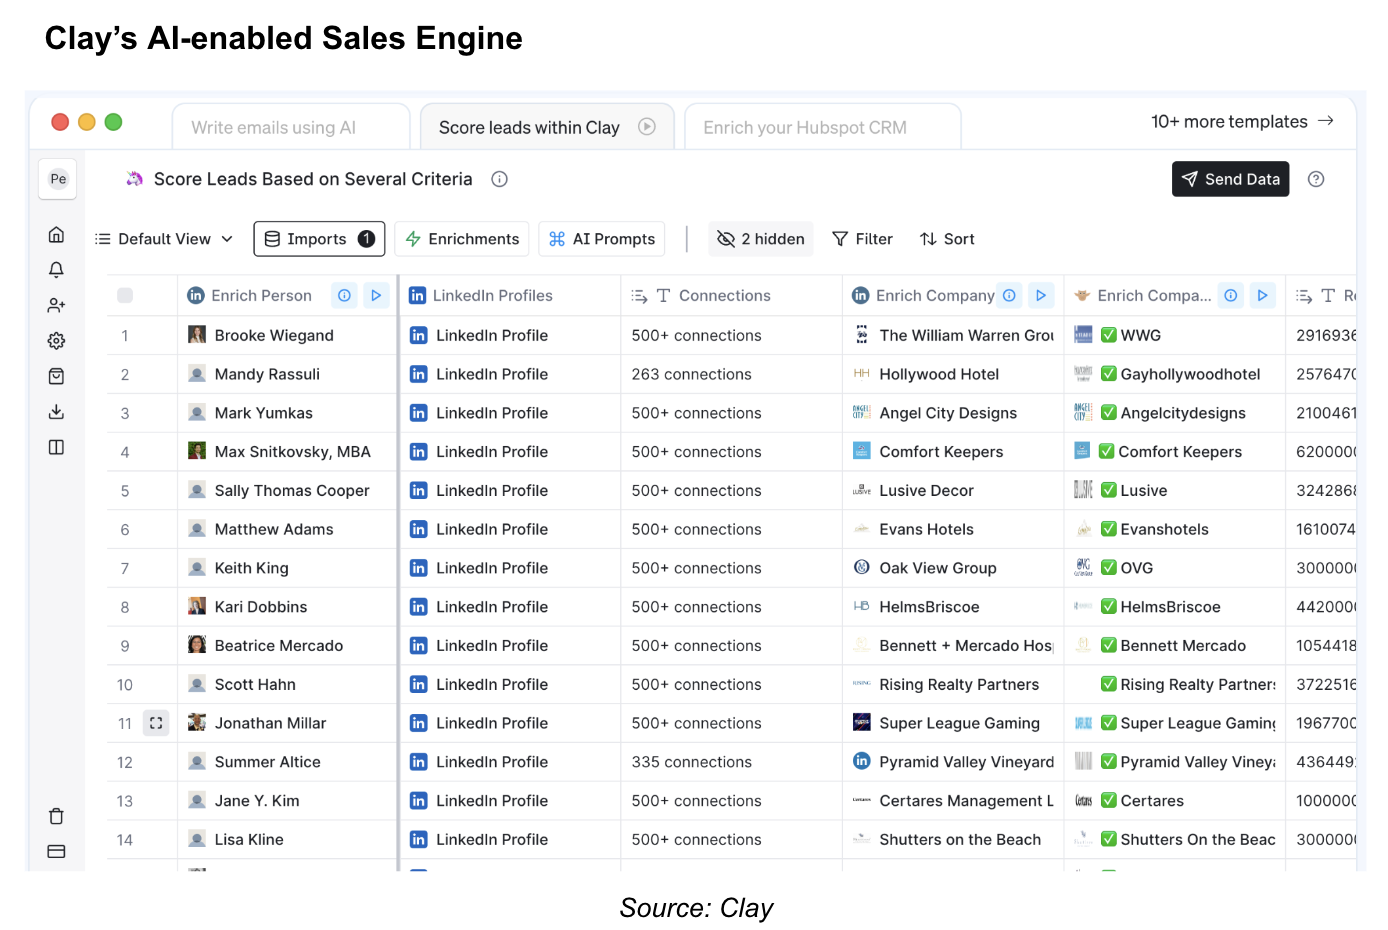Run the Enrich Compa... column play icon
The height and width of the screenshot is (930, 1388).
(x=1263, y=295)
